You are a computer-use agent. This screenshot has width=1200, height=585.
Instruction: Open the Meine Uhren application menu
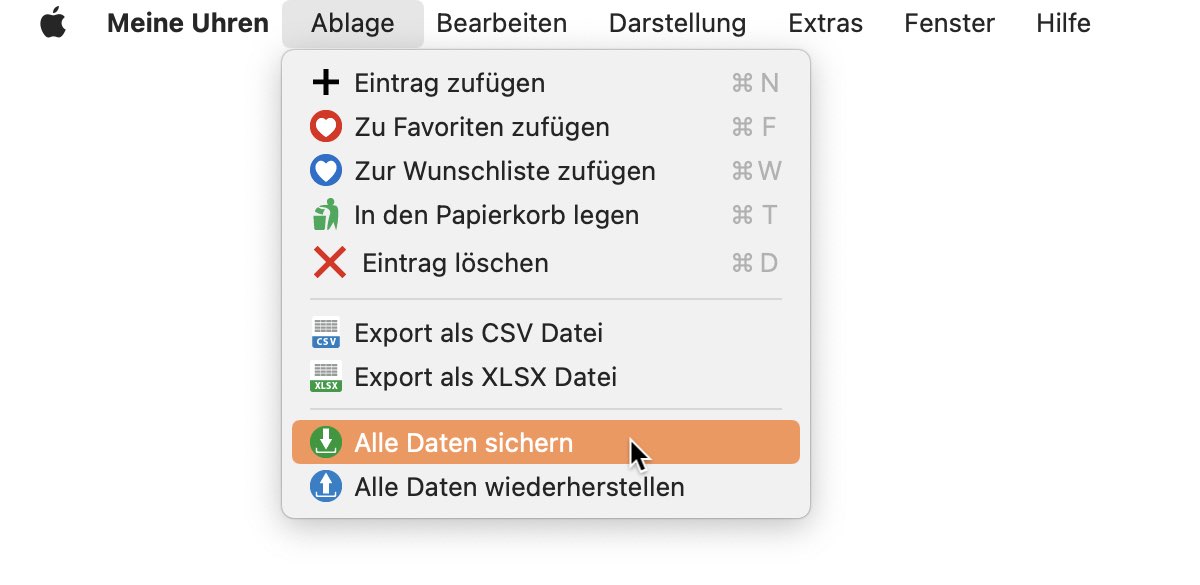188,23
